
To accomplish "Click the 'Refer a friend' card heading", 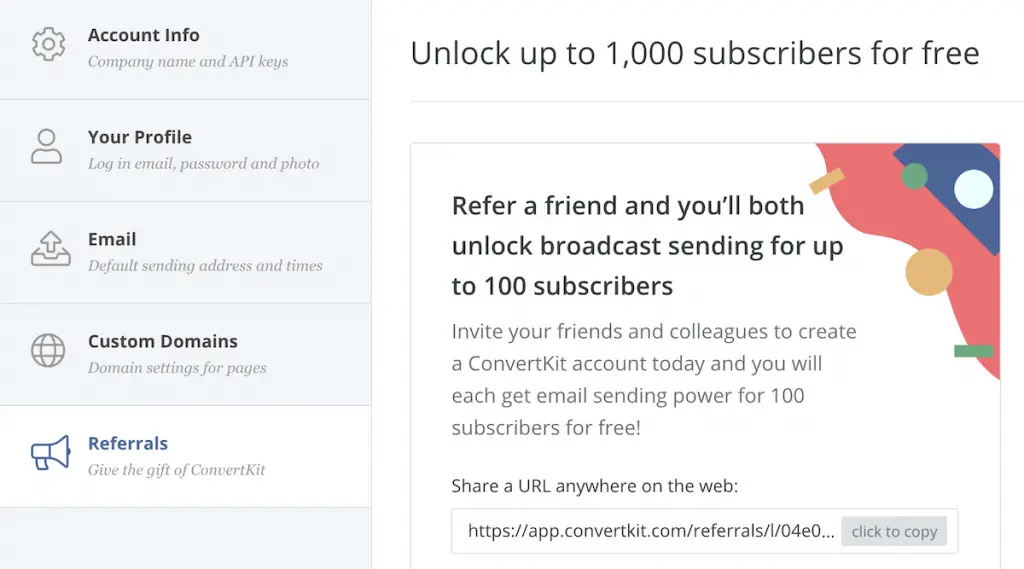I will tap(648, 246).
